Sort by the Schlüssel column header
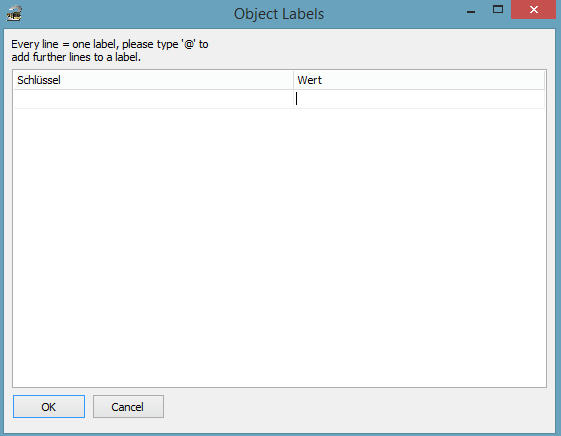561x436 pixels. pyautogui.click(x=153, y=80)
